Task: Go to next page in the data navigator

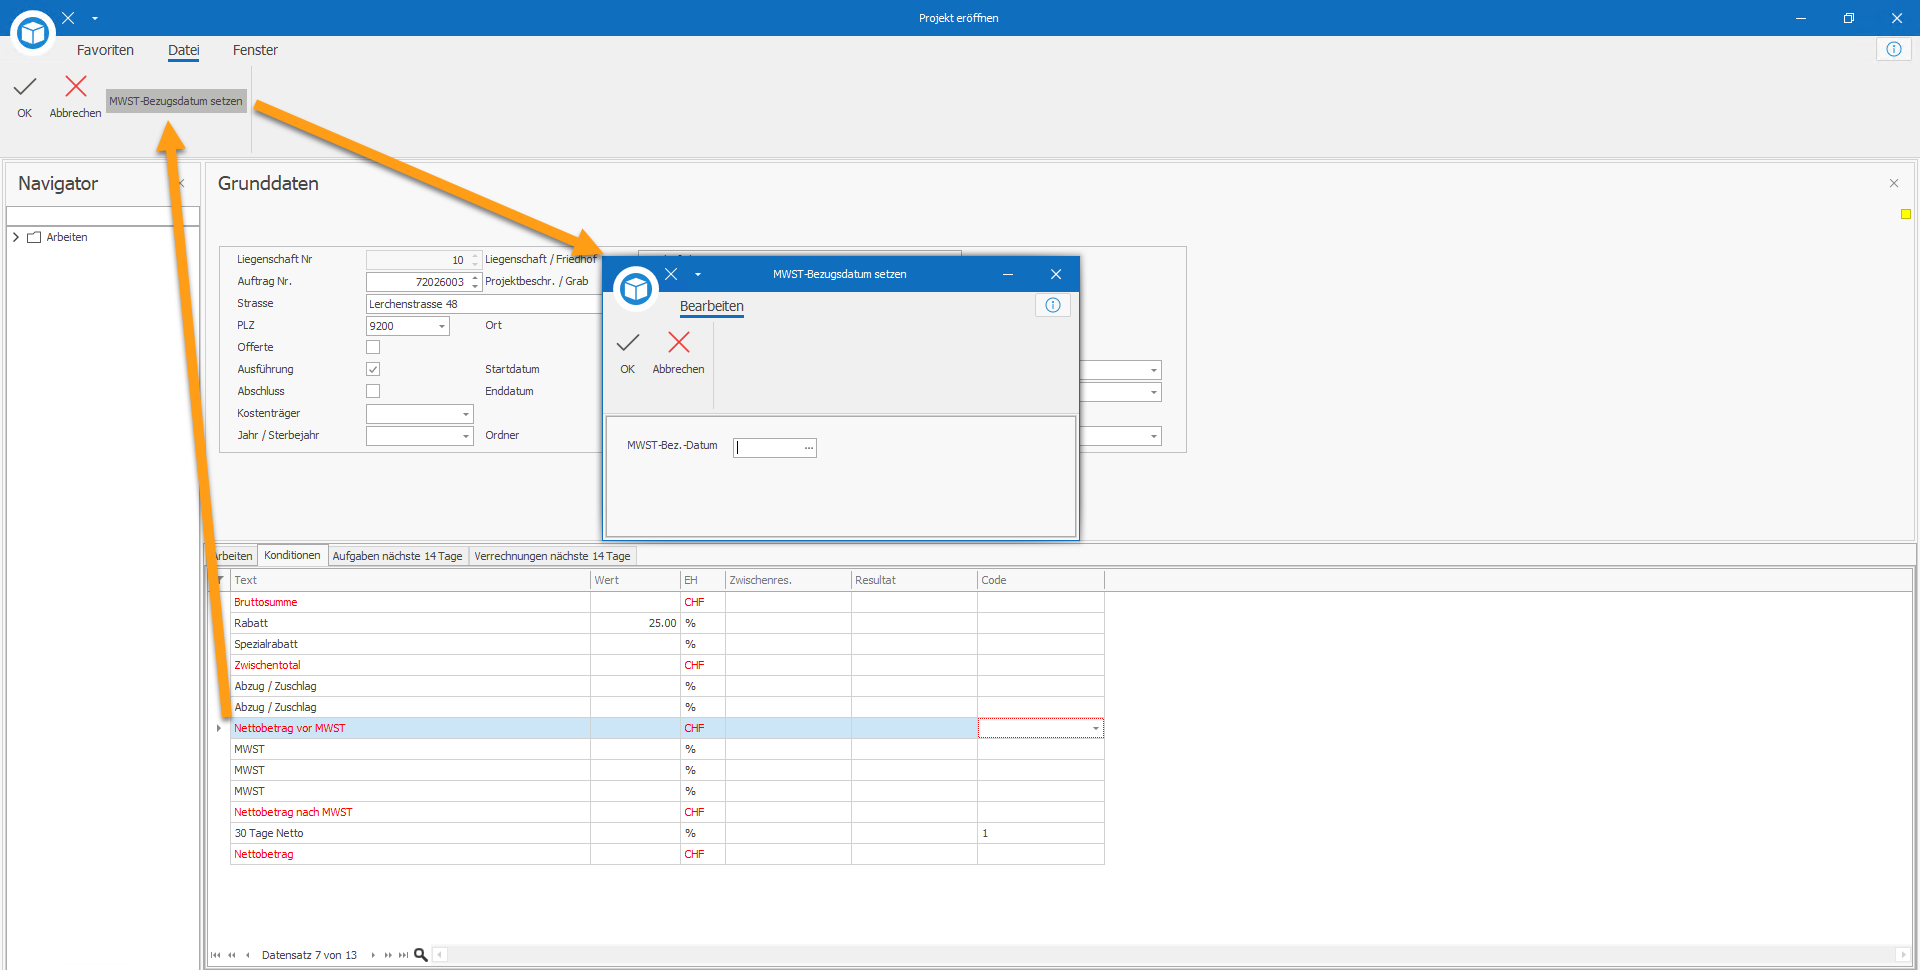Action: point(388,955)
